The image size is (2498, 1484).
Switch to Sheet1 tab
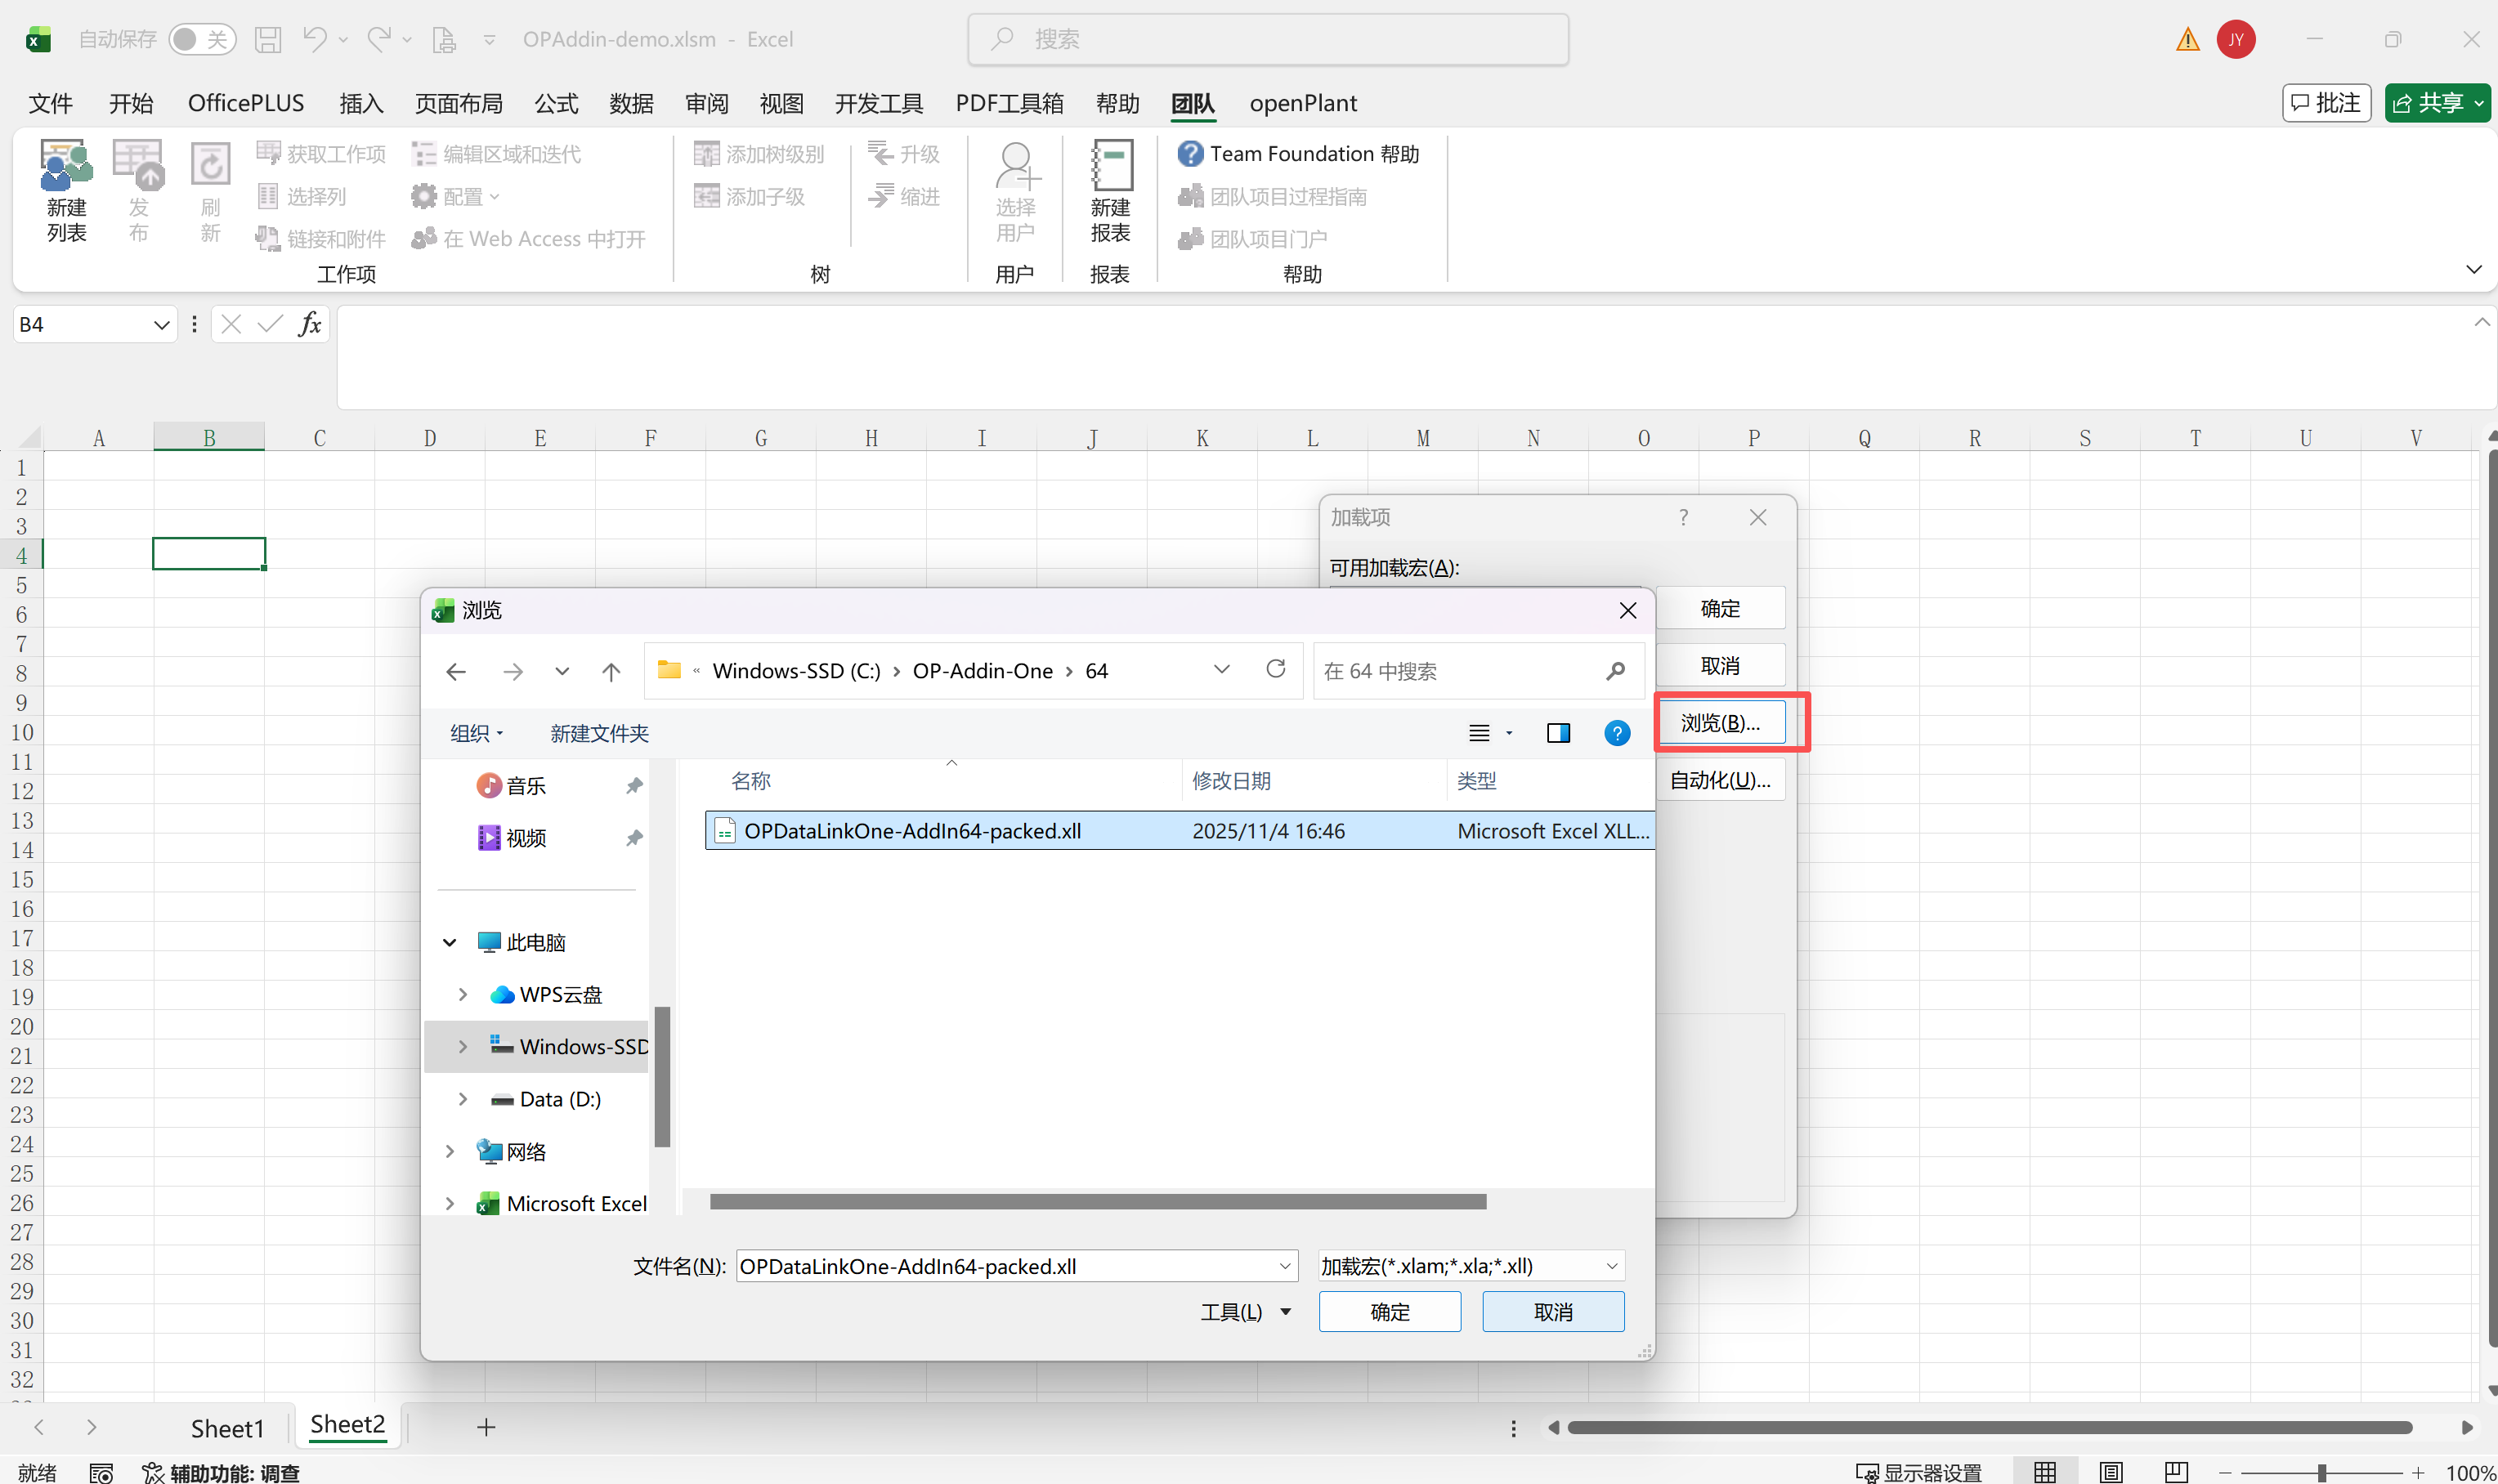227,1427
